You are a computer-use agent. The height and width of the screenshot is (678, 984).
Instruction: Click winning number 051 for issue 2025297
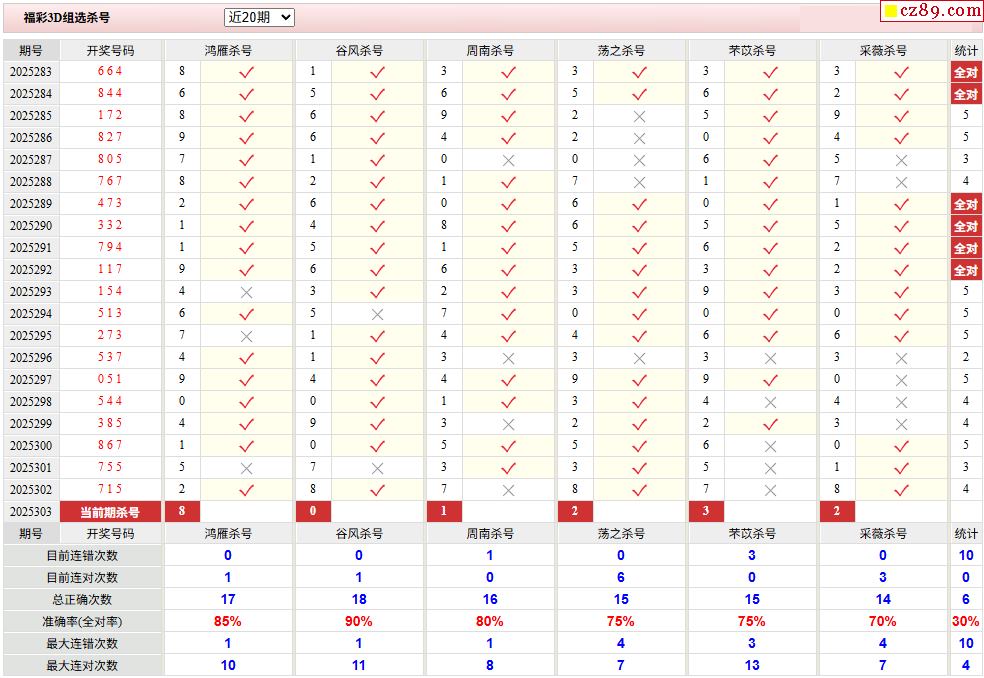[110, 379]
